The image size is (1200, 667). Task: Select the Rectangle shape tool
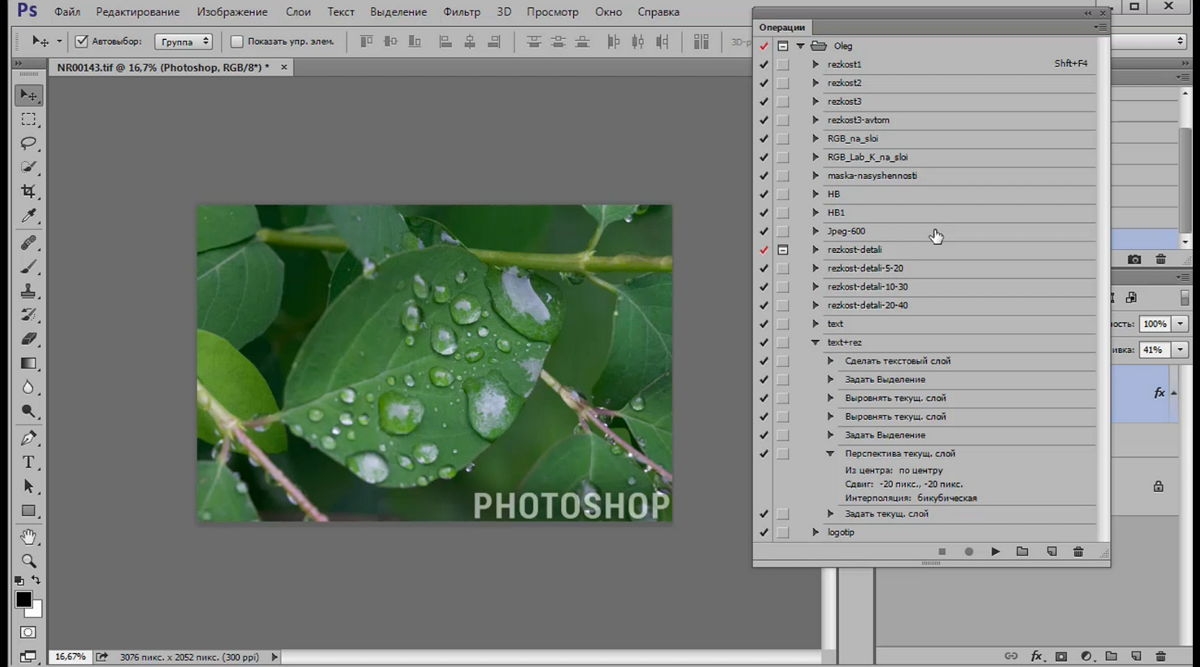pyautogui.click(x=29, y=509)
